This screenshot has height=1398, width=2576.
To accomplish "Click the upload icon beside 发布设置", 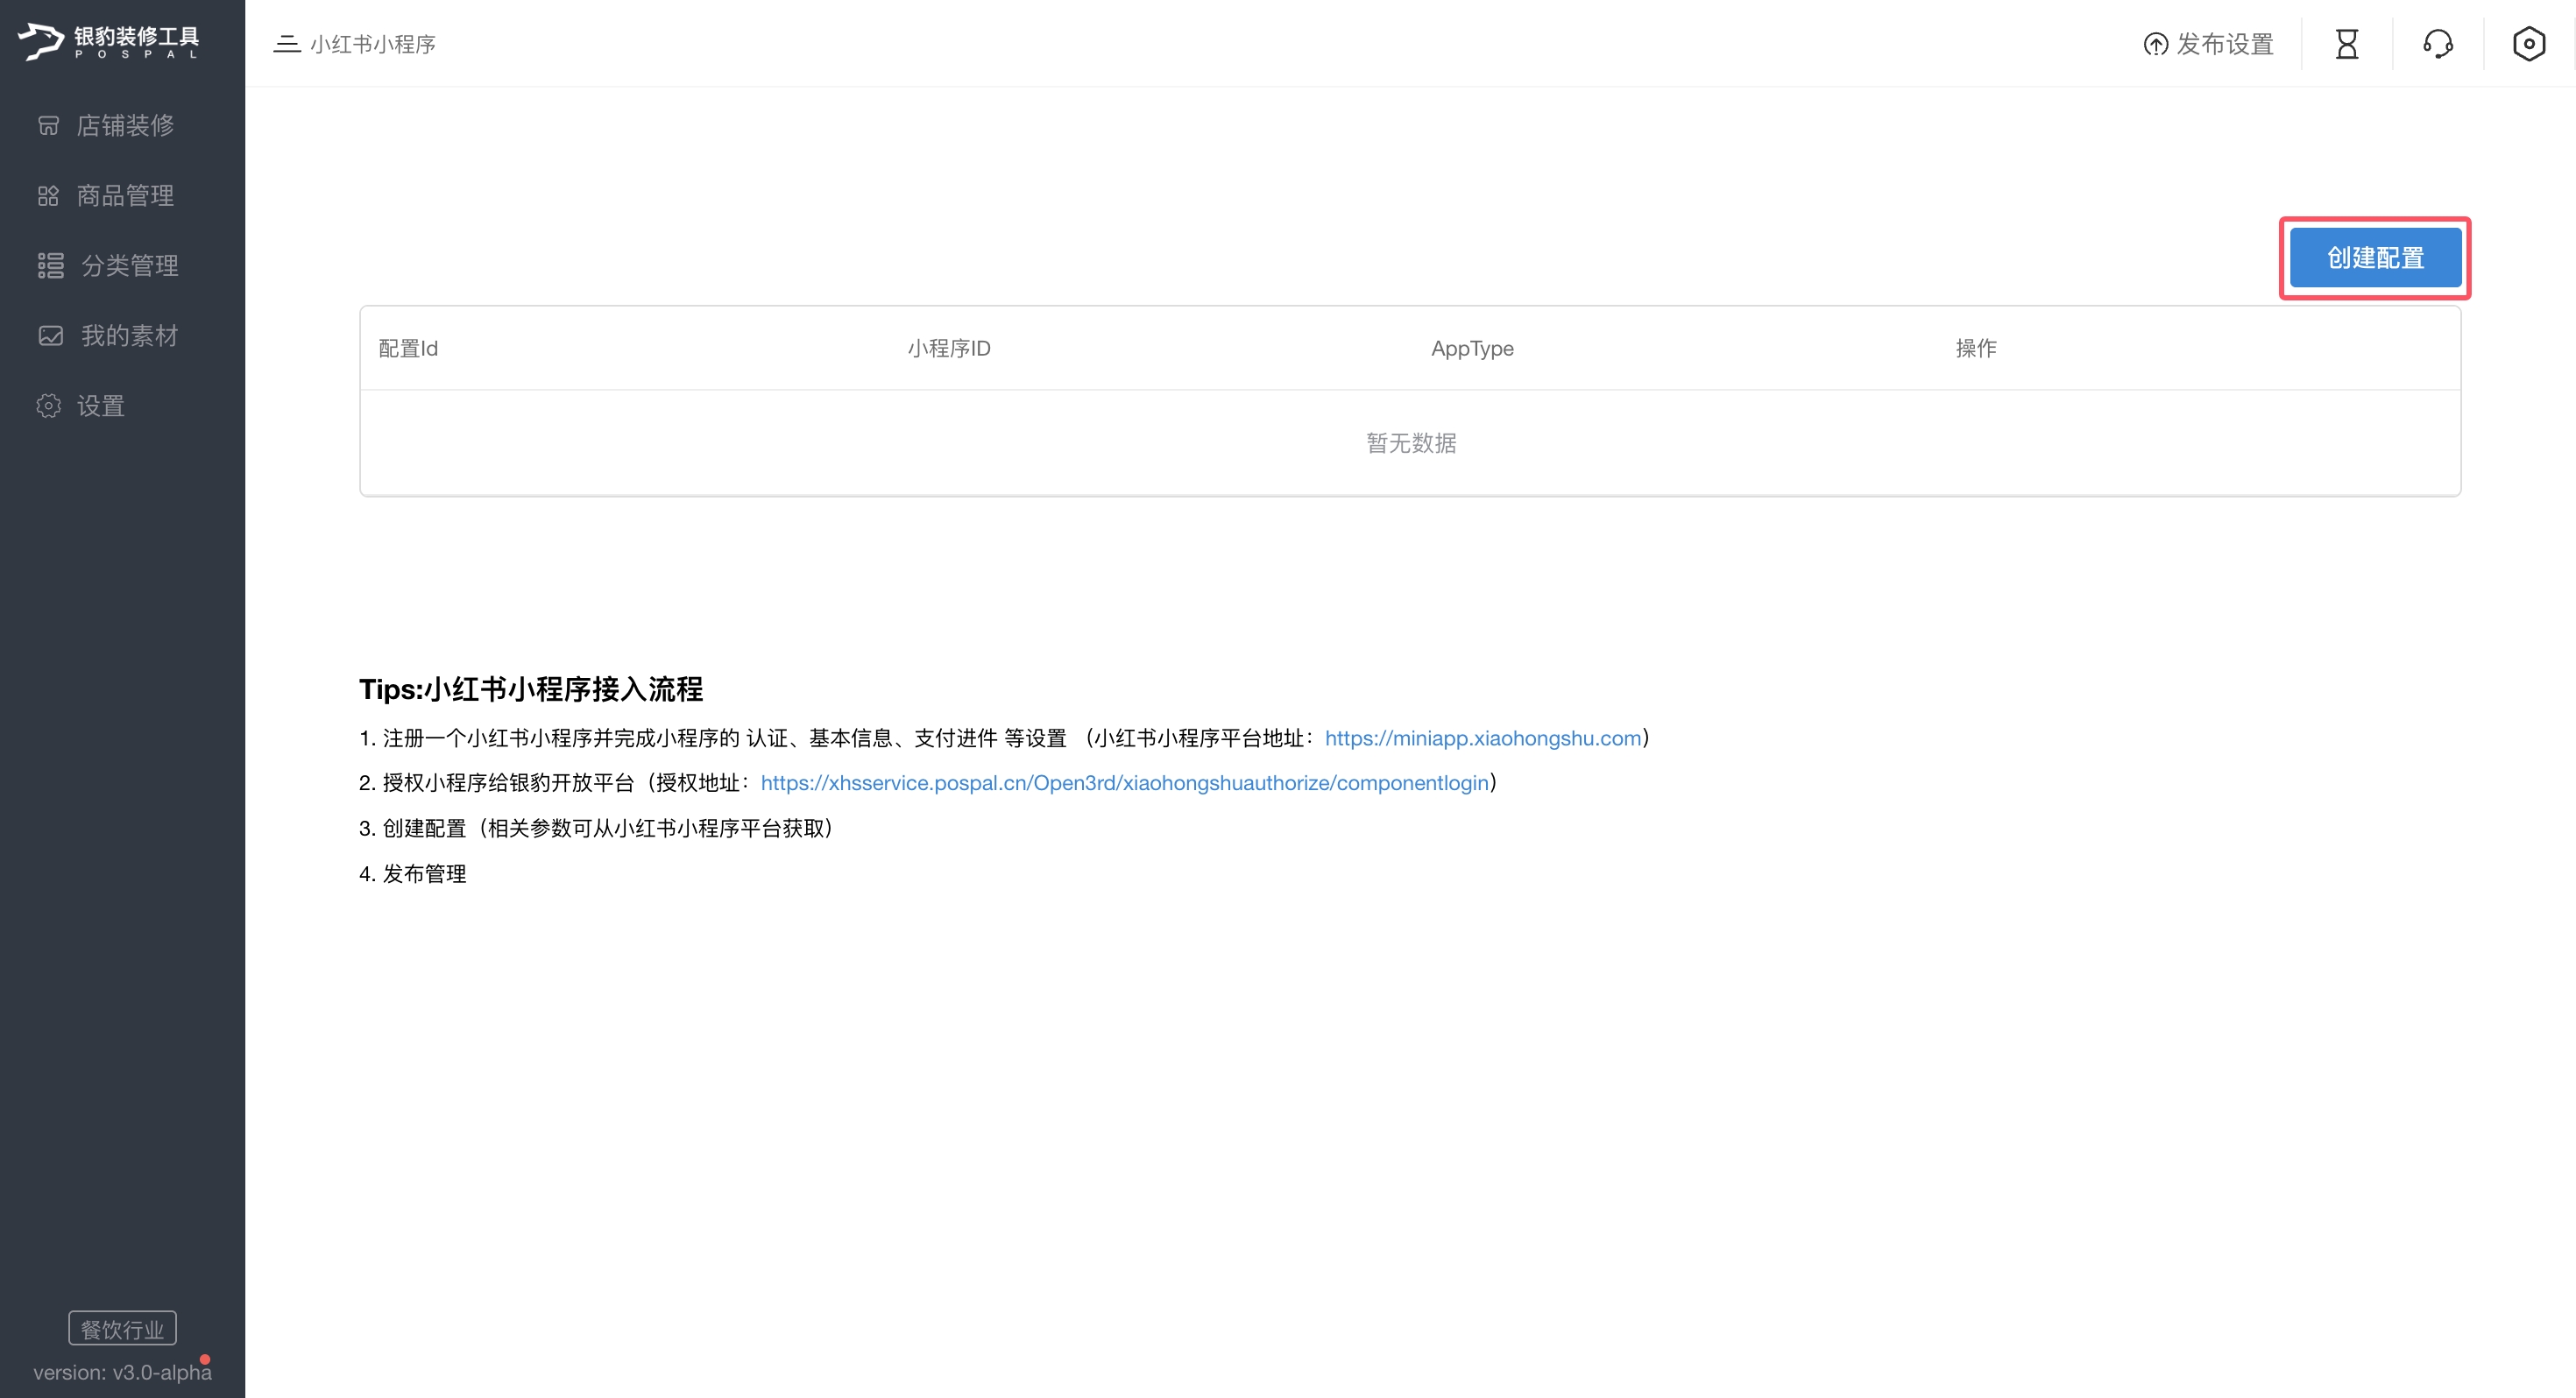I will (x=2156, y=43).
